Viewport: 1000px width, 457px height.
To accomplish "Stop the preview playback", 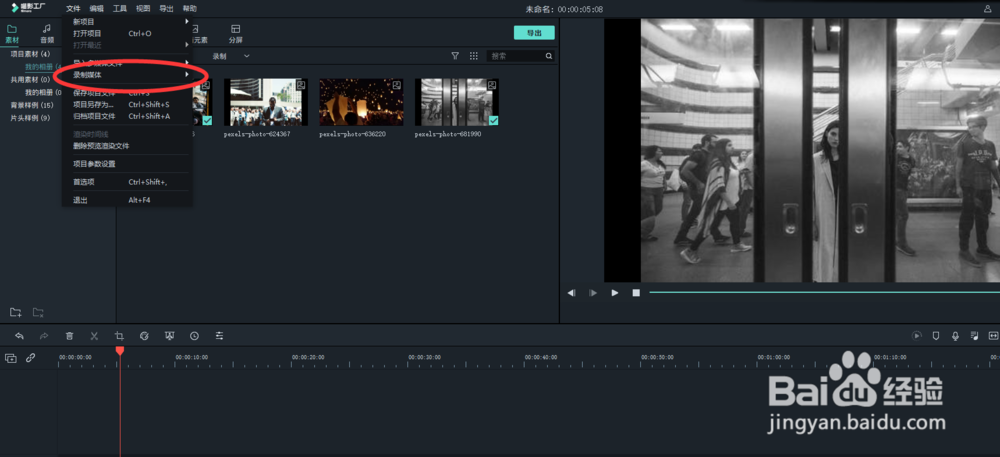I will [x=636, y=293].
